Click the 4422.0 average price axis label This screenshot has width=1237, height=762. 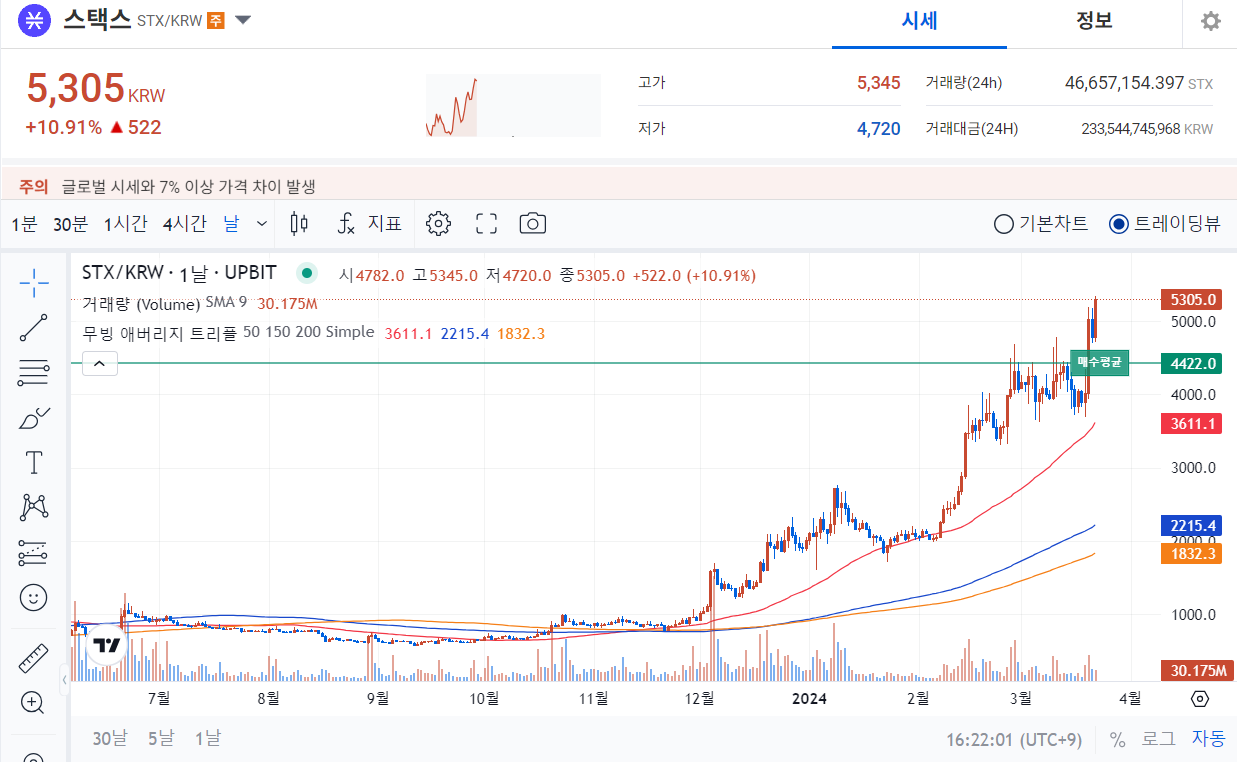[1191, 363]
